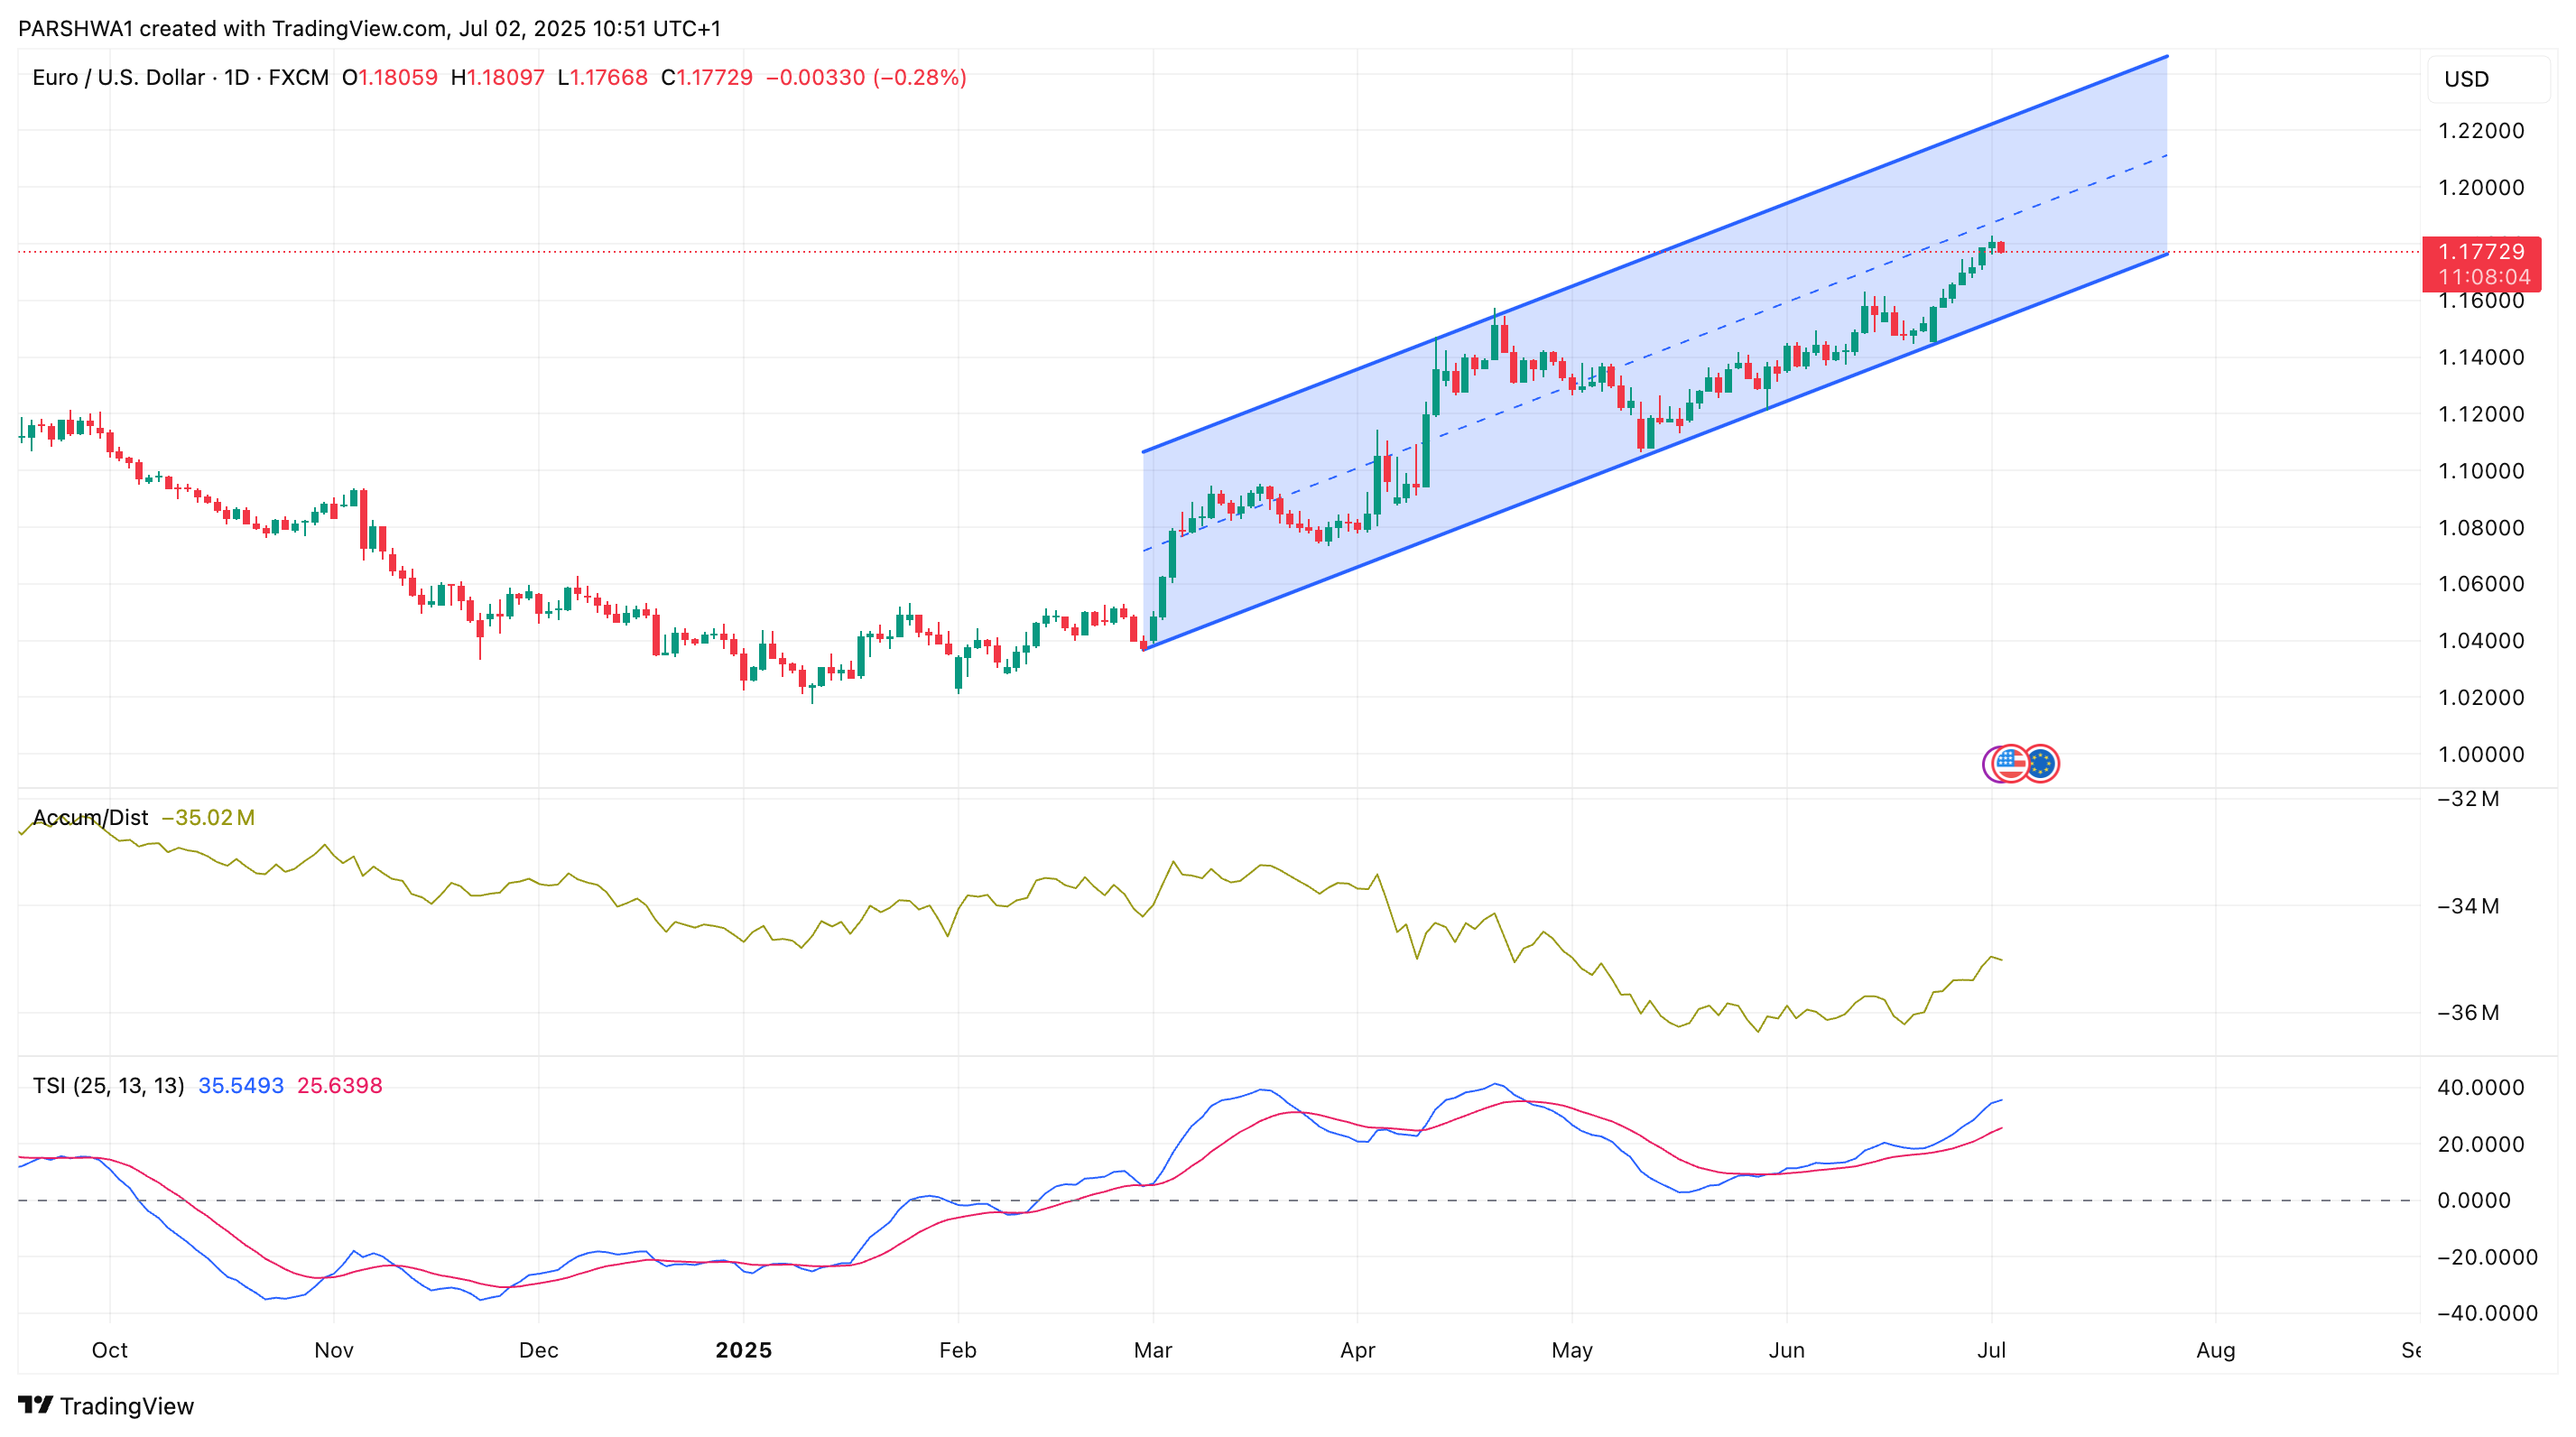Select the Euro / U.S. Dollar symbol title
This screenshot has width=2576, height=1437.
(180, 77)
